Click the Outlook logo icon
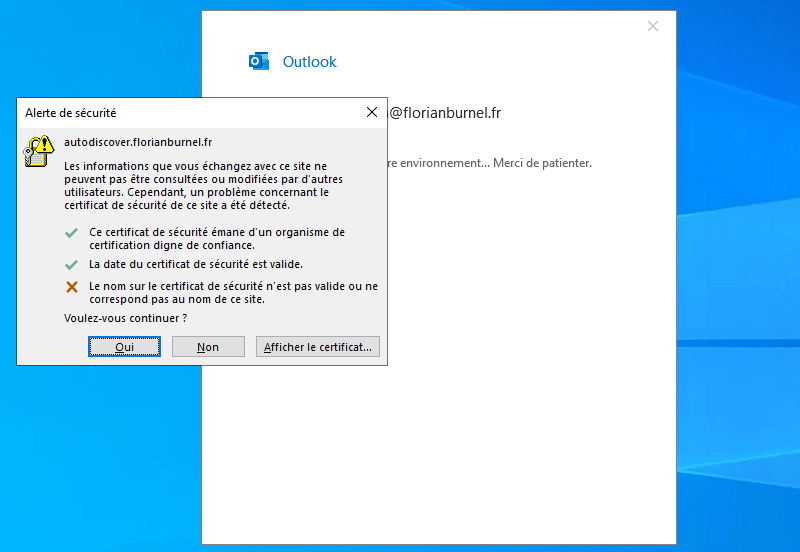This screenshot has height=552, width=800. [259, 61]
